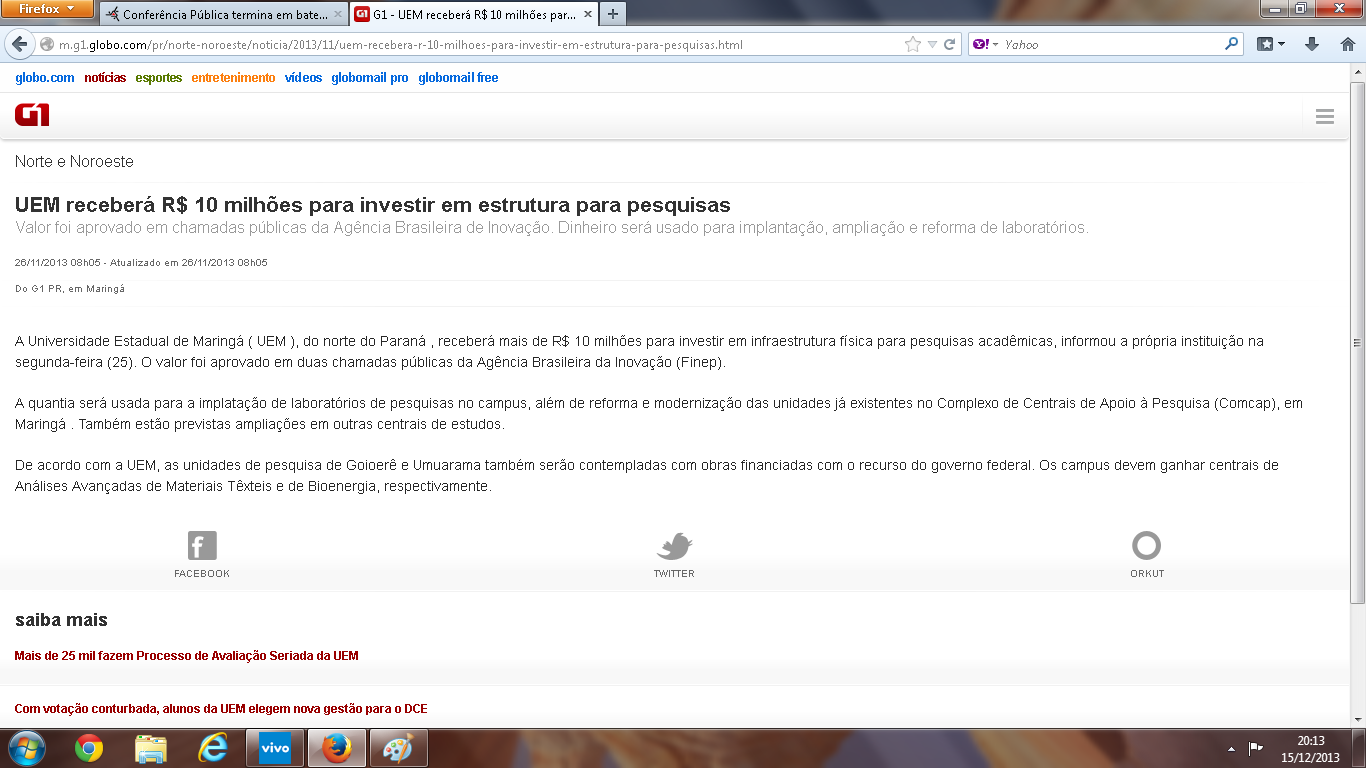Viewport: 1366px width, 776px height.
Task: Open the Firefox application menu
Action: pyautogui.click(x=47, y=10)
